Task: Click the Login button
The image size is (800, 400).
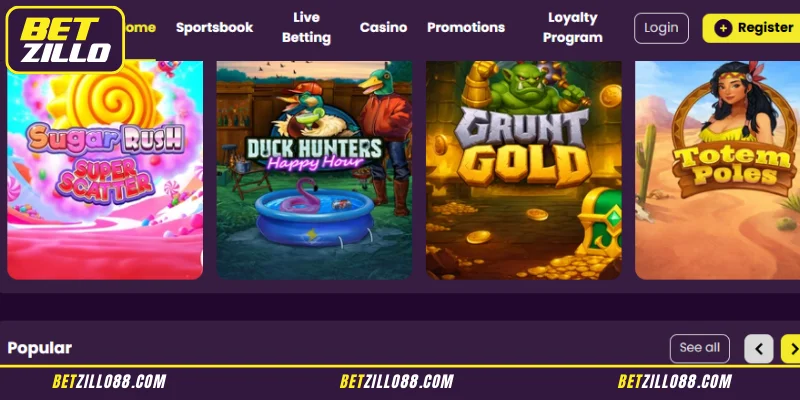Action: [661, 28]
